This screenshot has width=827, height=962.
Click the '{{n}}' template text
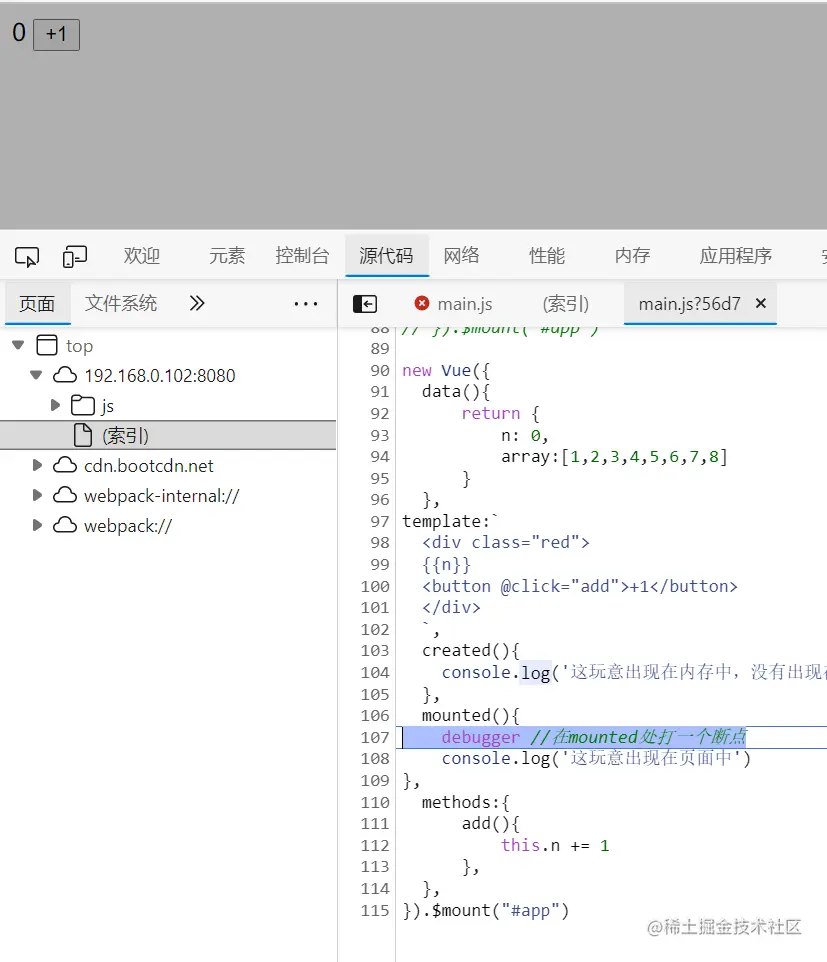point(446,564)
